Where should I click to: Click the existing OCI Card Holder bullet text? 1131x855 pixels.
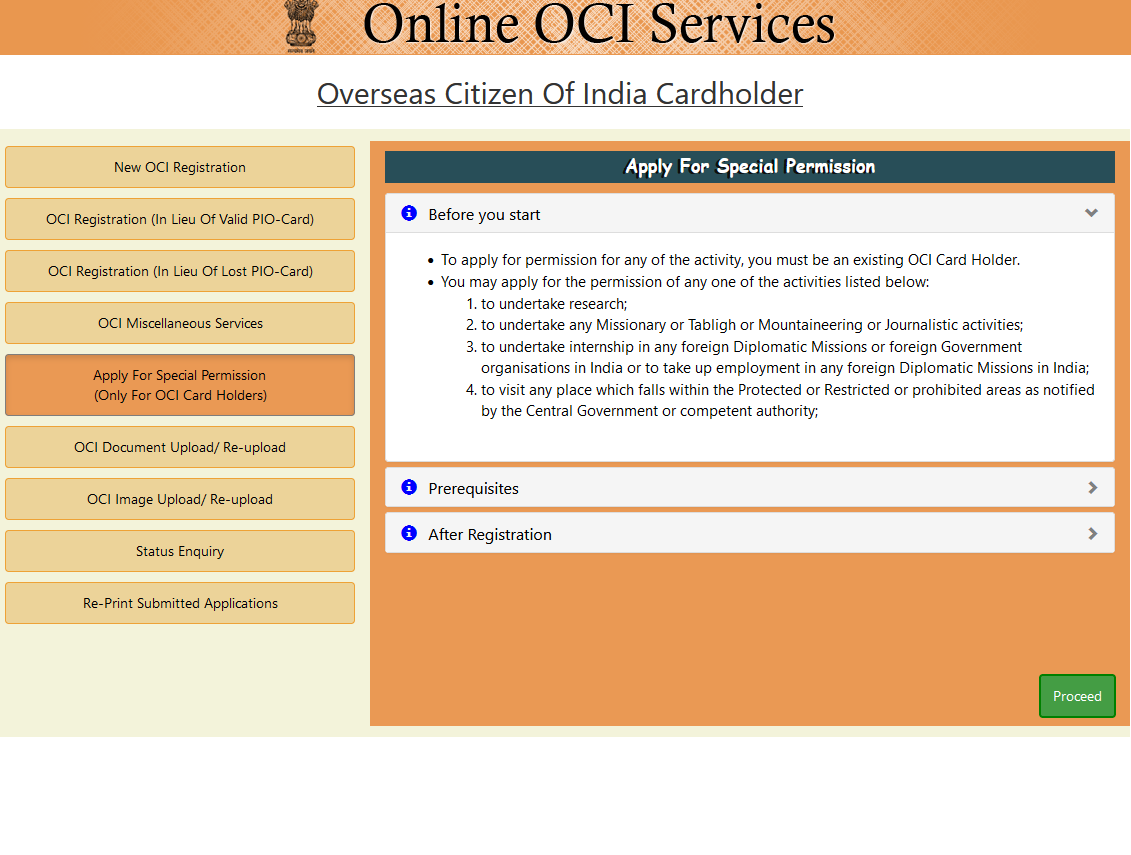pos(730,260)
